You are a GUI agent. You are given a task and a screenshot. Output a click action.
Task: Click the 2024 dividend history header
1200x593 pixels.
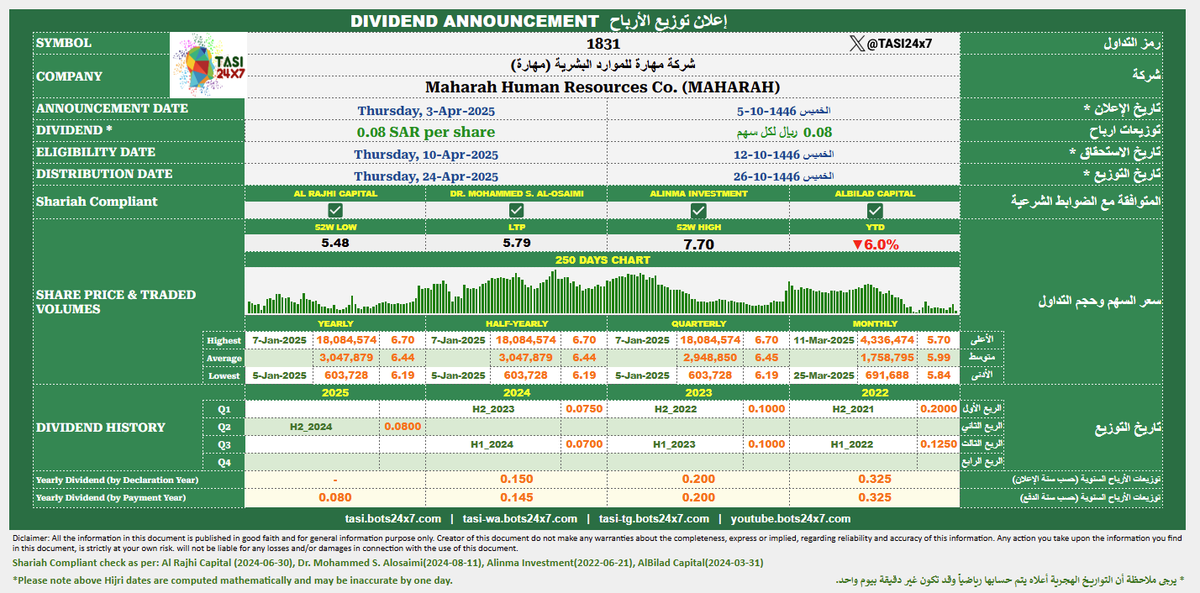pyautogui.click(x=515, y=393)
